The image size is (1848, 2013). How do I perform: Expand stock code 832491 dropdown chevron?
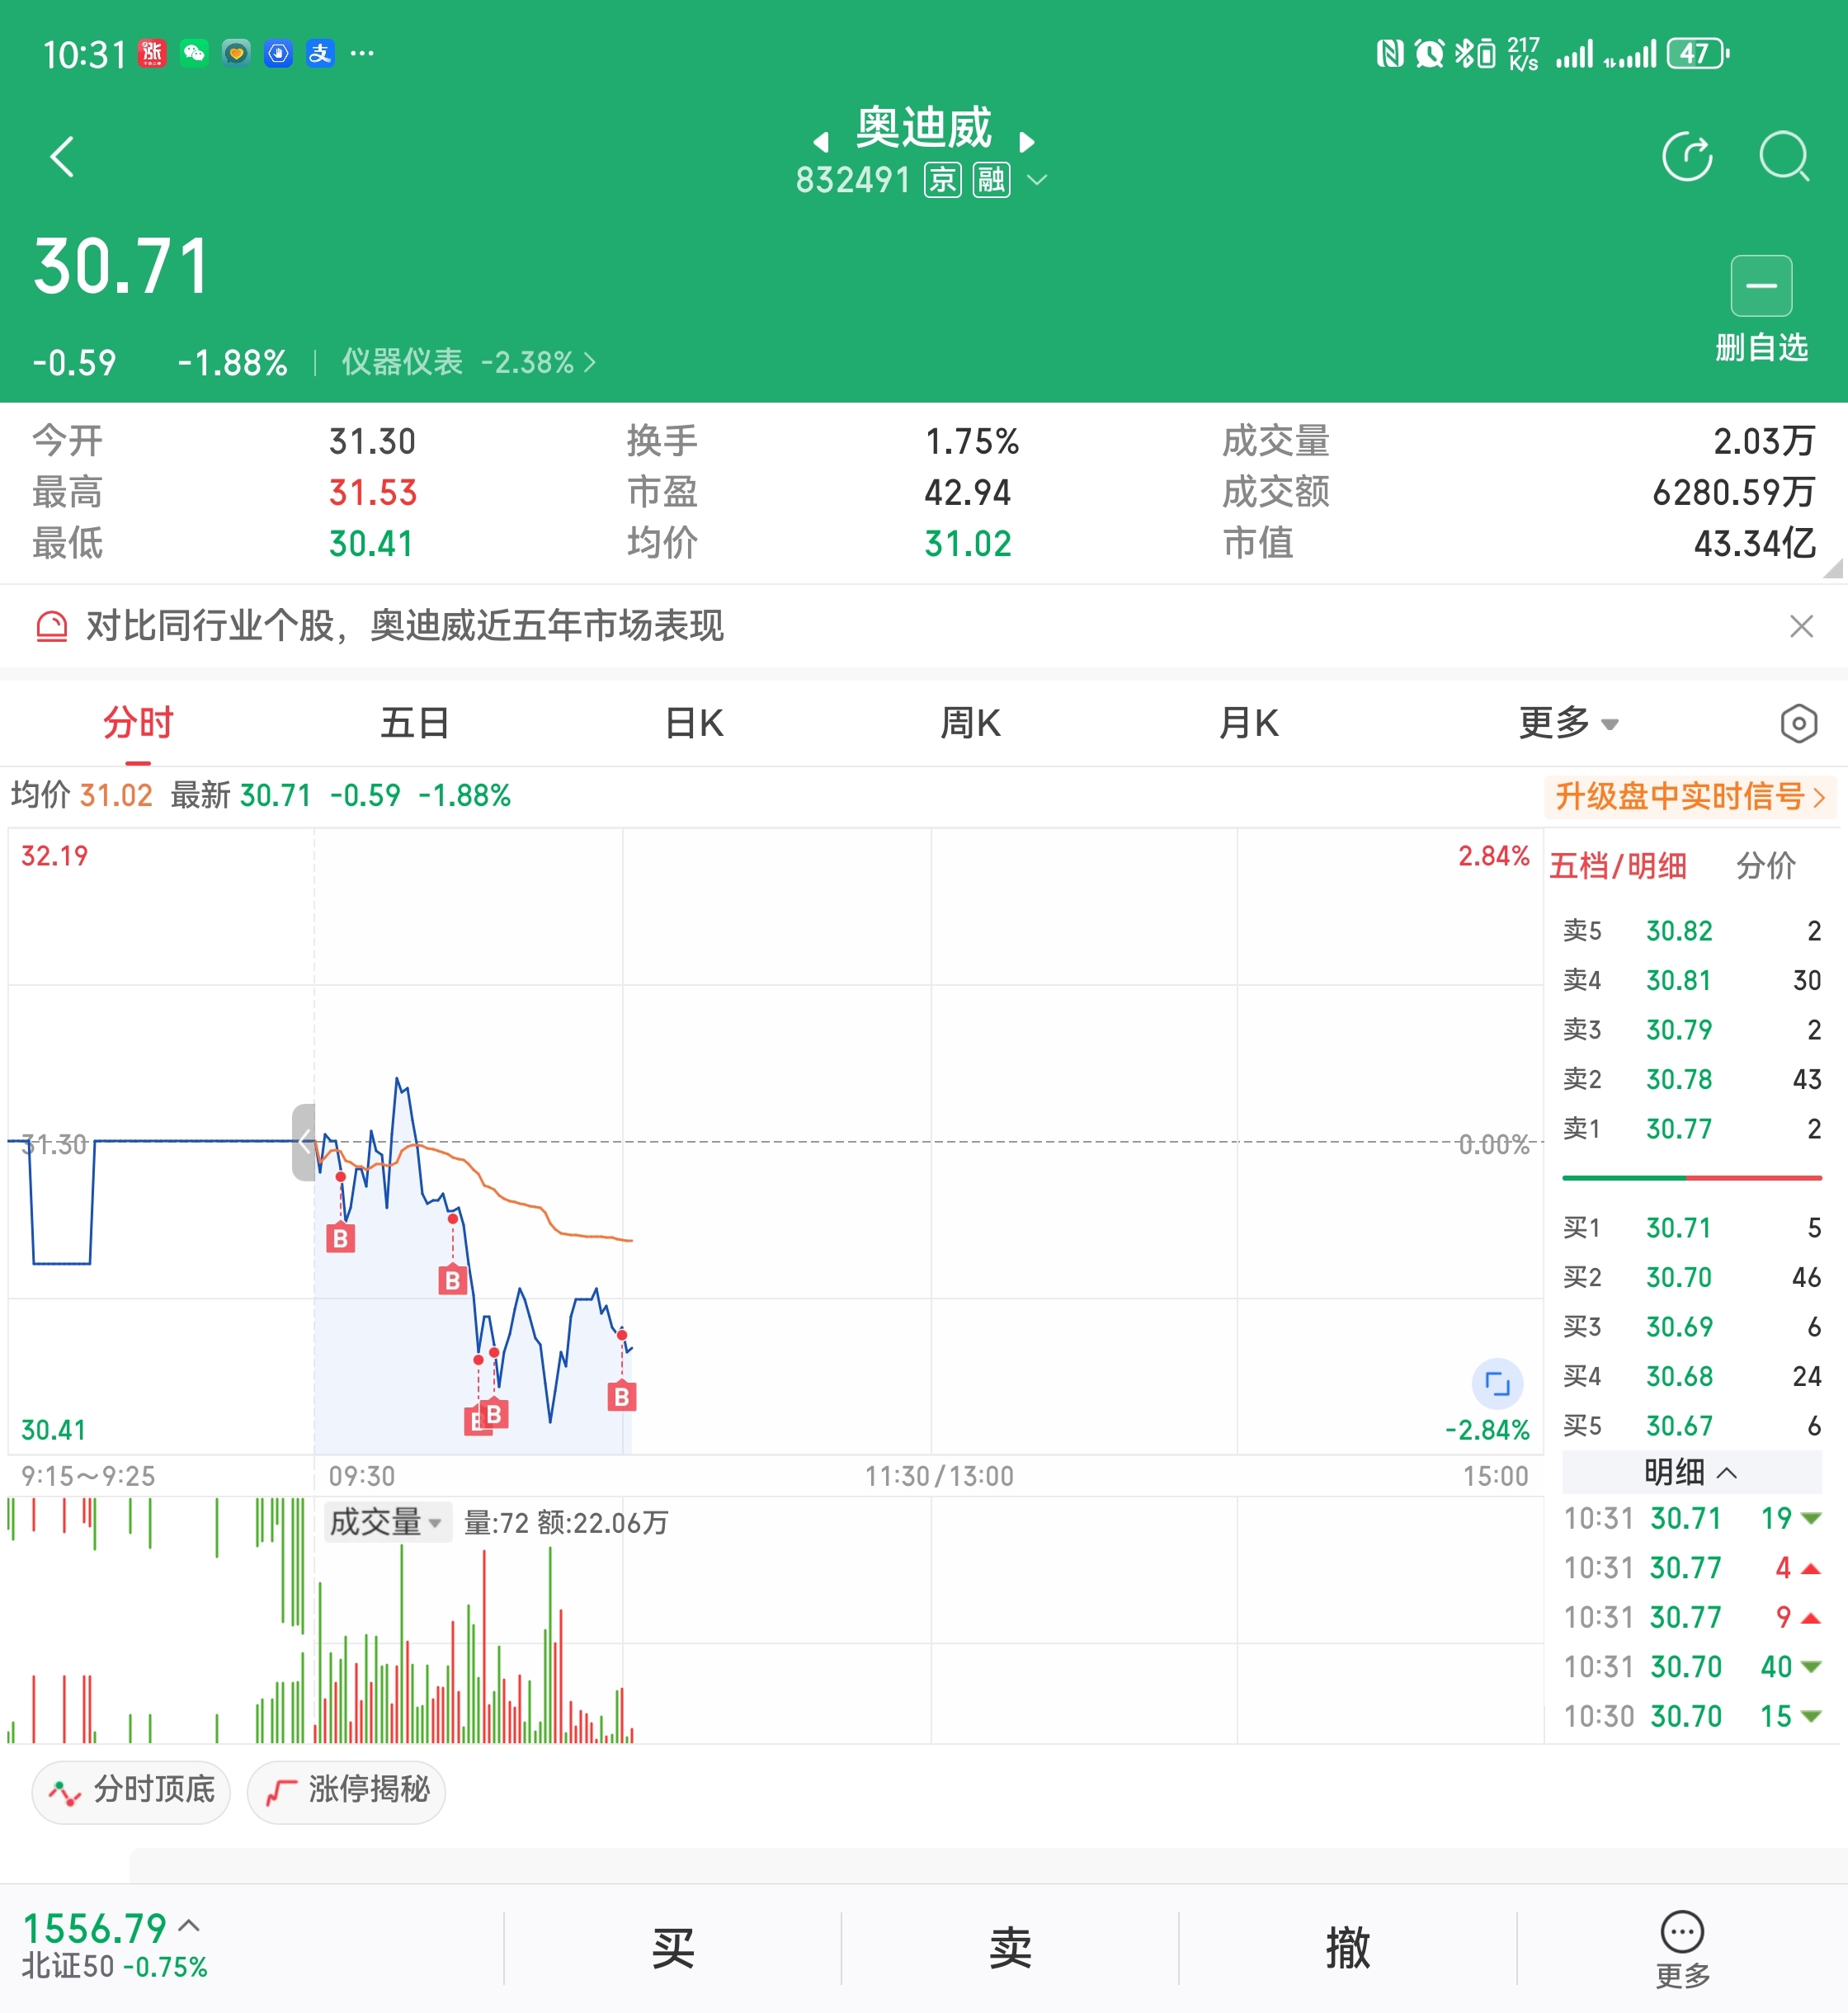[1038, 180]
